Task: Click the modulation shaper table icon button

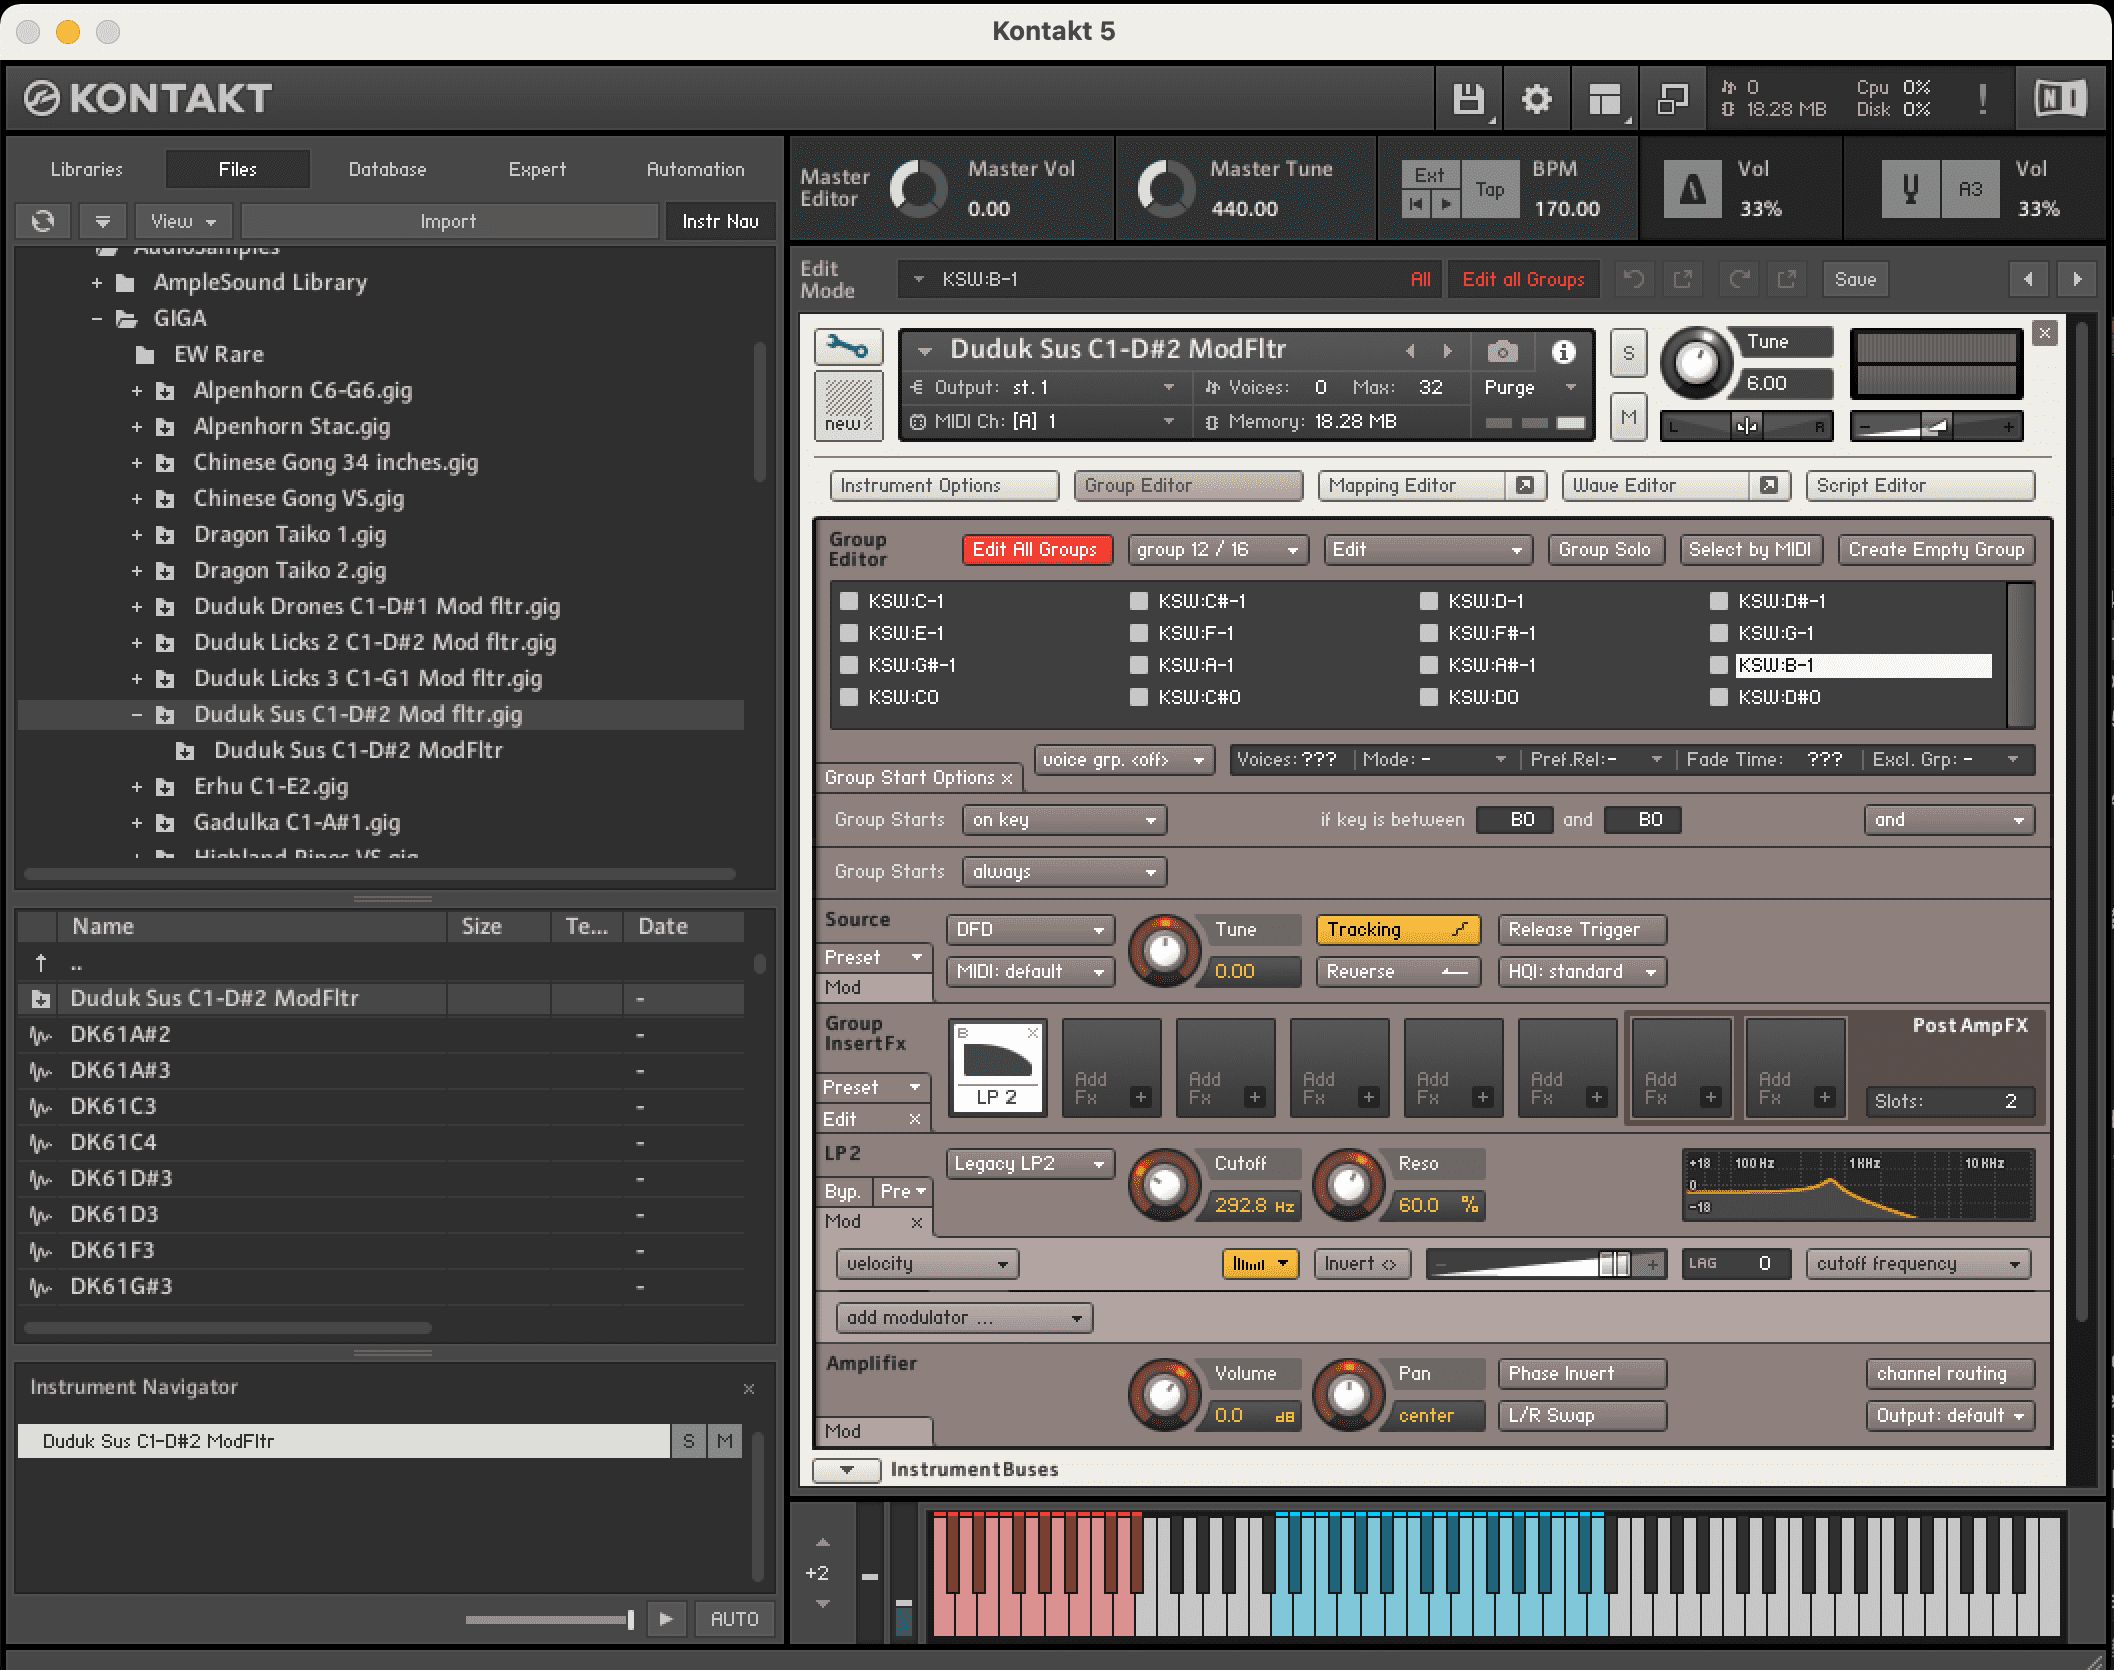Action: tap(1260, 1263)
